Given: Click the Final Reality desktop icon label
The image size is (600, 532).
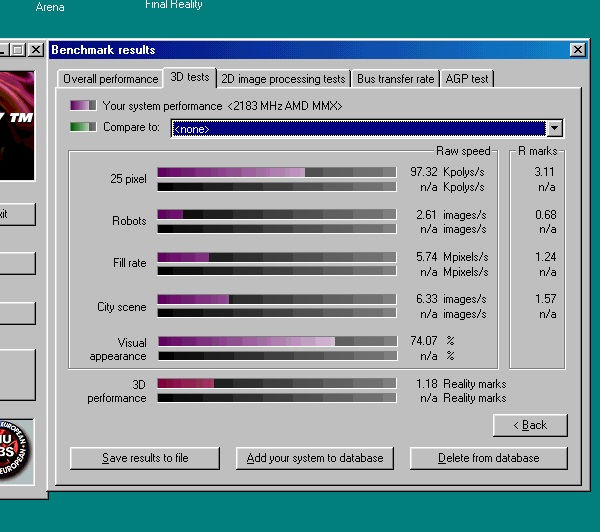Looking at the screenshot, I should pos(174,5).
